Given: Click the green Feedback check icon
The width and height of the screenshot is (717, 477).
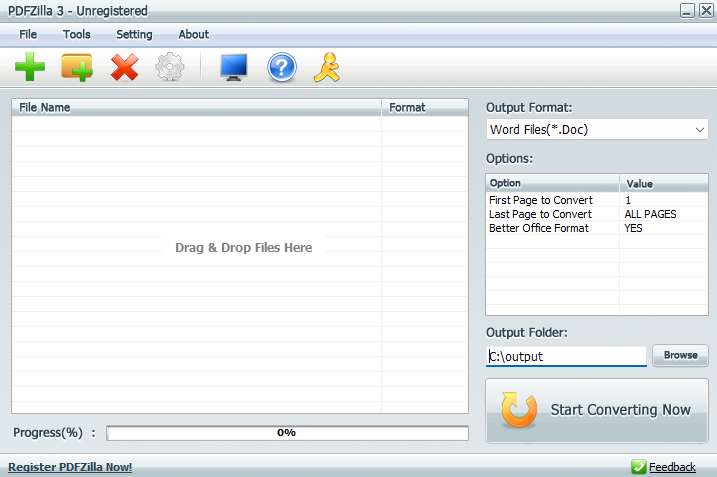Looking at the screenshot, I should (638, 466).
